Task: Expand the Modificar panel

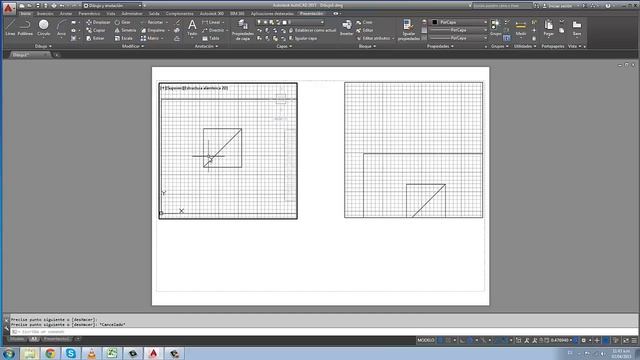Action: point(133,46)
